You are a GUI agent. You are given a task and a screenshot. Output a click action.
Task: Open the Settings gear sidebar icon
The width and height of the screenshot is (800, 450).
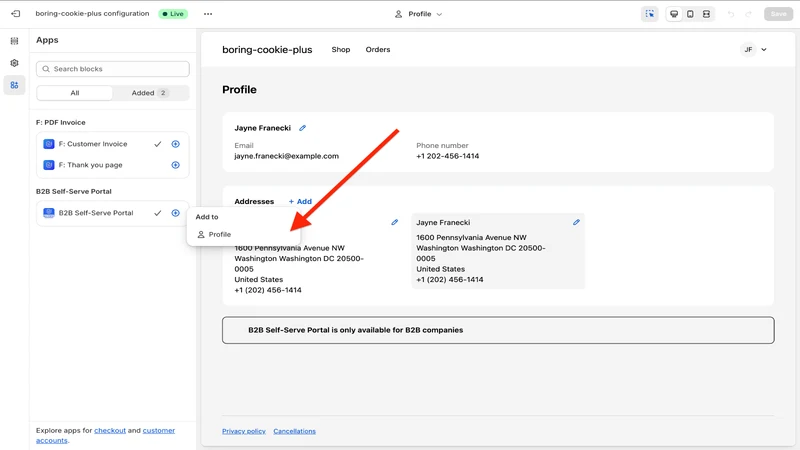14,63
